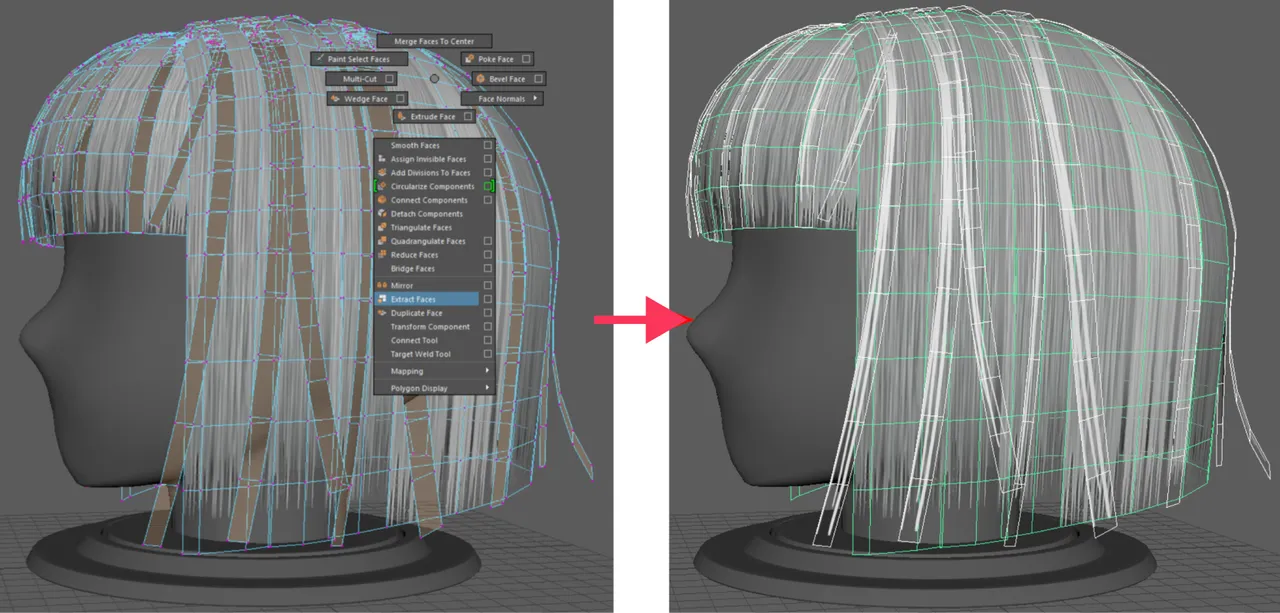Click the Wedge Face icon
Viewport: 1280px width, 613px height.
click(x=336, y=99)
